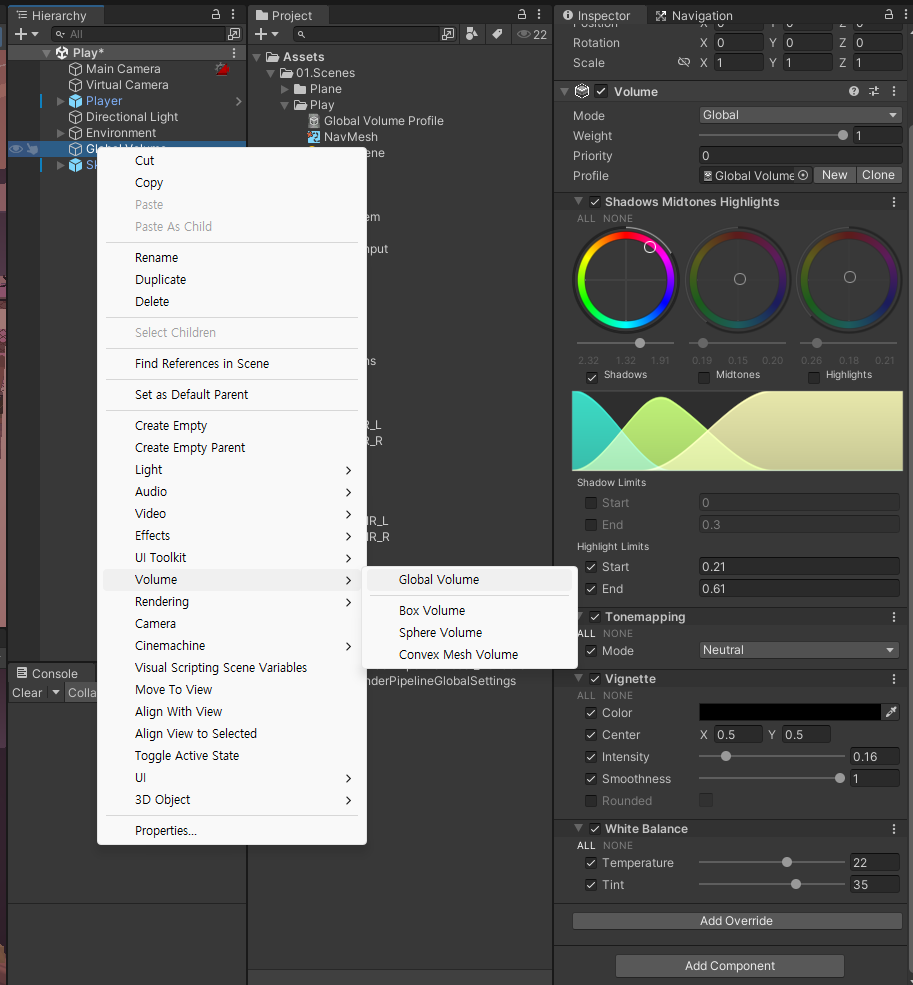Click the red Cinemachine icon beside Main Camera

[x=222, y=69]
